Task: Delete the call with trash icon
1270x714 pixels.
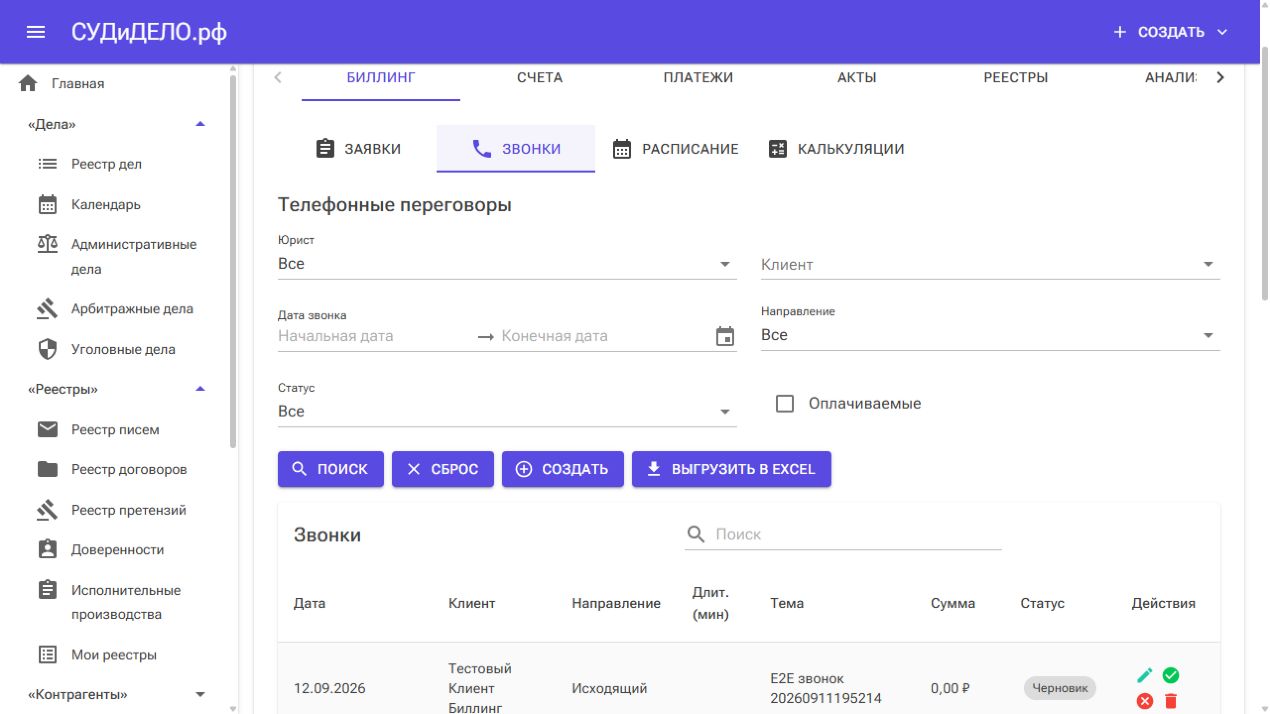Action: click(x=1171, y=701)
